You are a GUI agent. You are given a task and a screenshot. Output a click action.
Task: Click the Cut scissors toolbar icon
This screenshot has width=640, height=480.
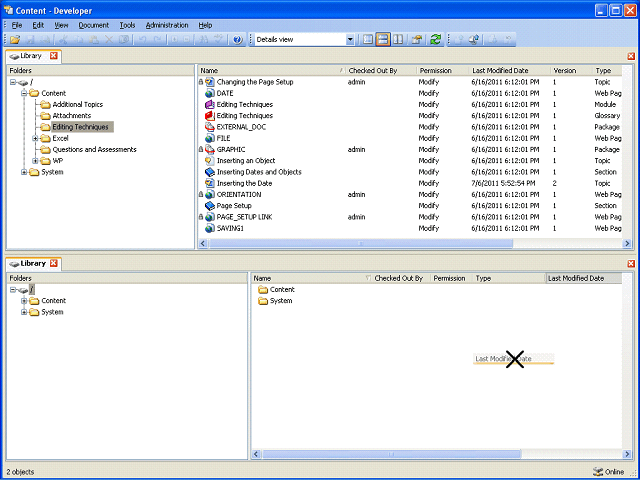63,40
